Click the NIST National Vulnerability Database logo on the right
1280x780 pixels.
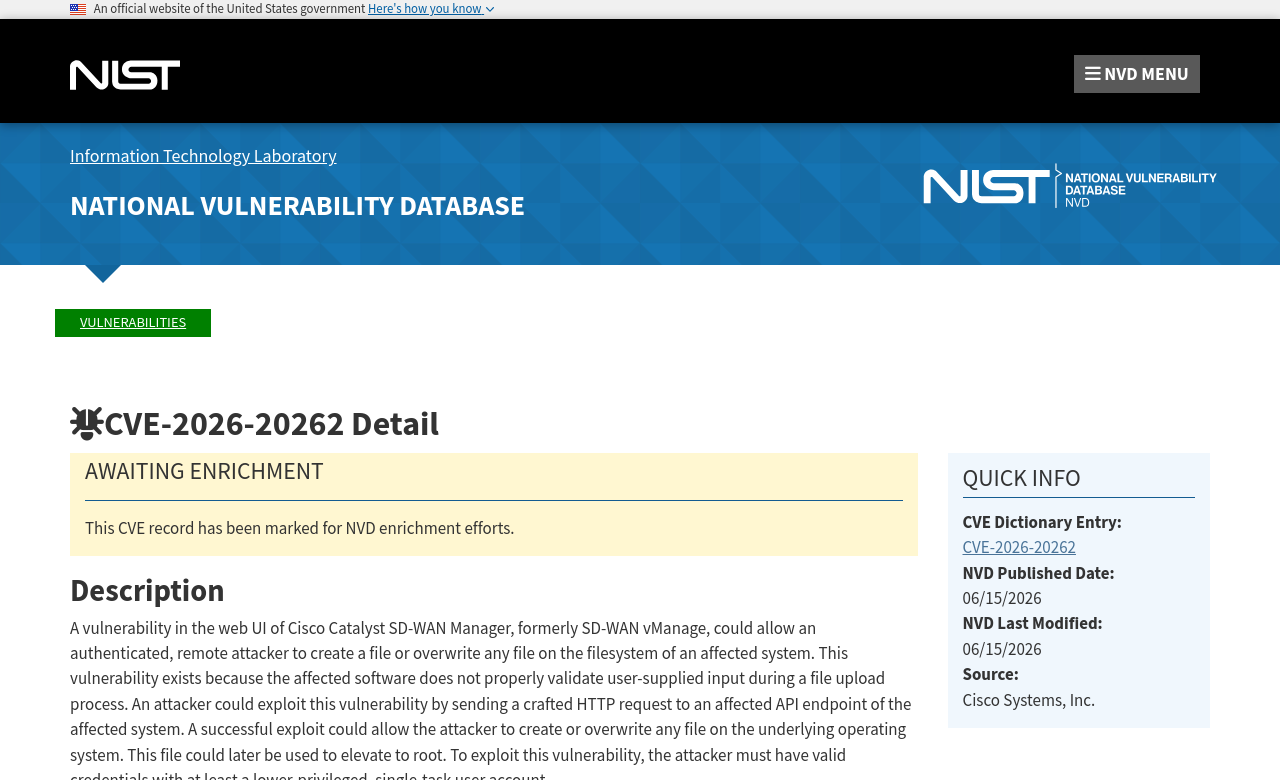1069,186
